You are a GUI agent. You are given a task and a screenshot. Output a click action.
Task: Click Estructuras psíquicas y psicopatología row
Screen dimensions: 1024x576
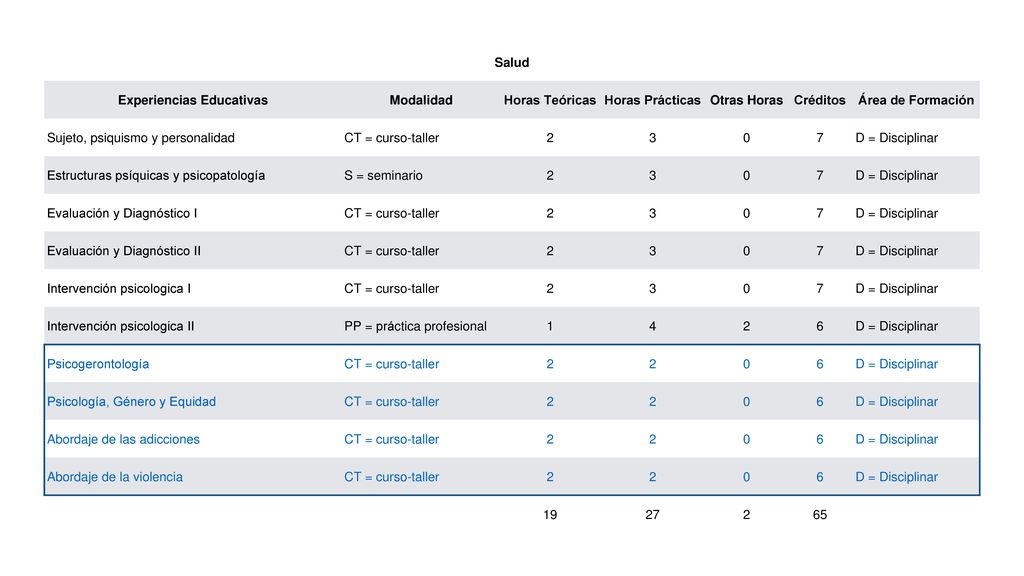click(512, 175)
